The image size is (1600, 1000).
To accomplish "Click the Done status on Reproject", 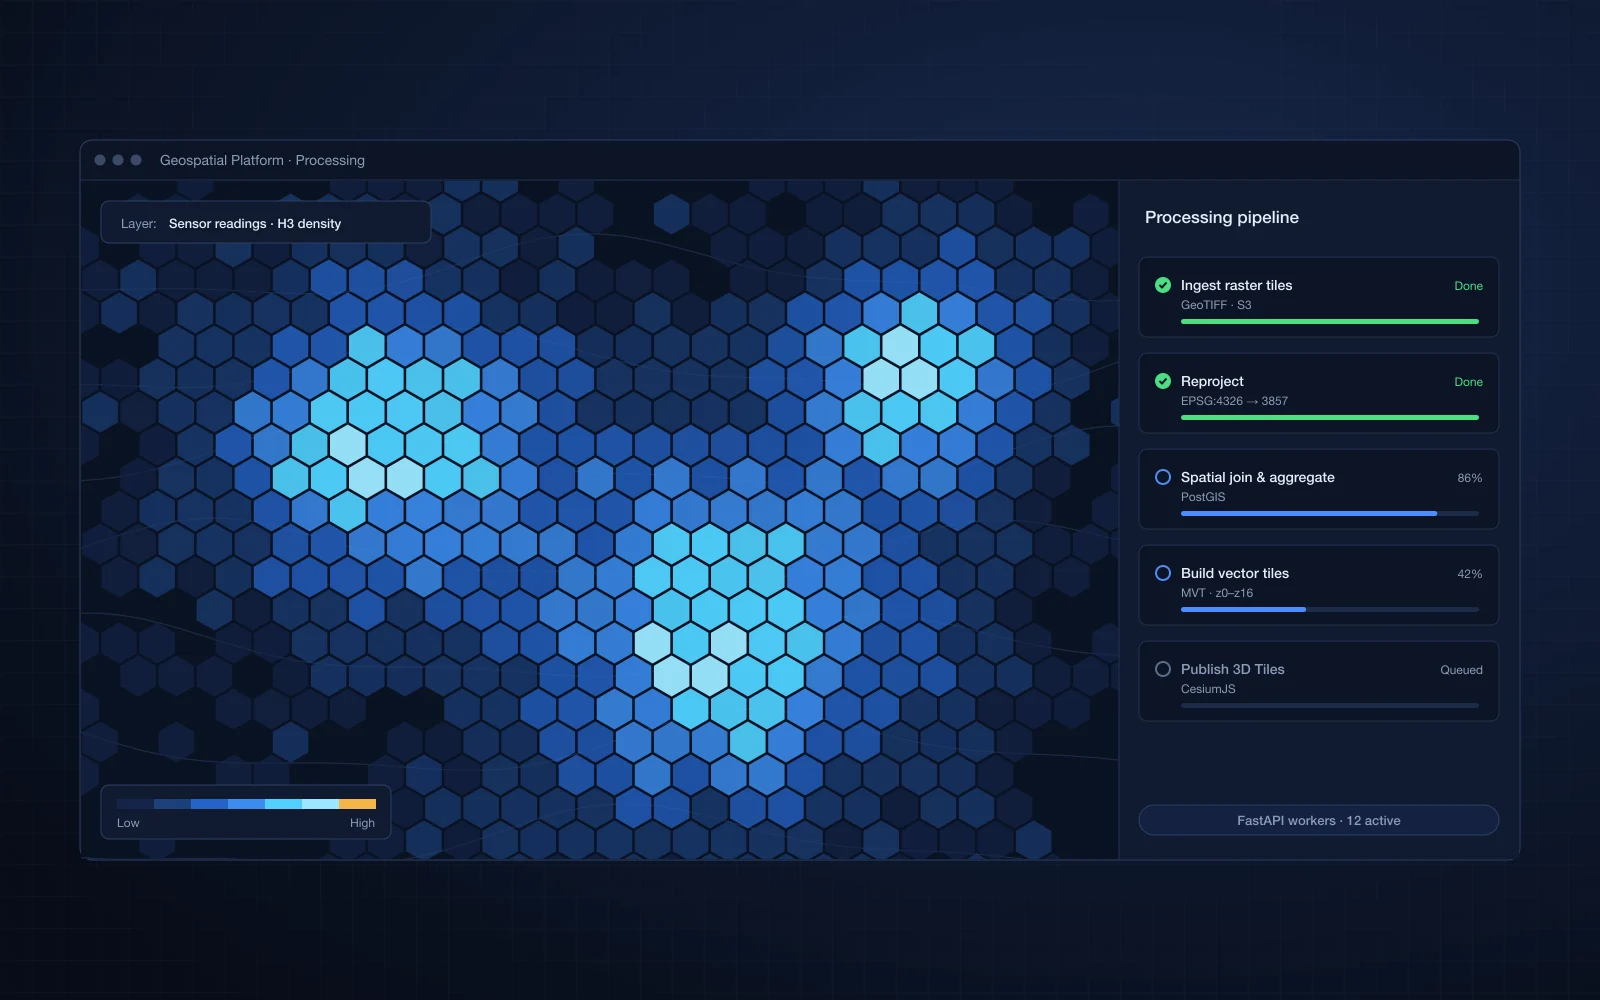I will click(x=1468, y=382).
